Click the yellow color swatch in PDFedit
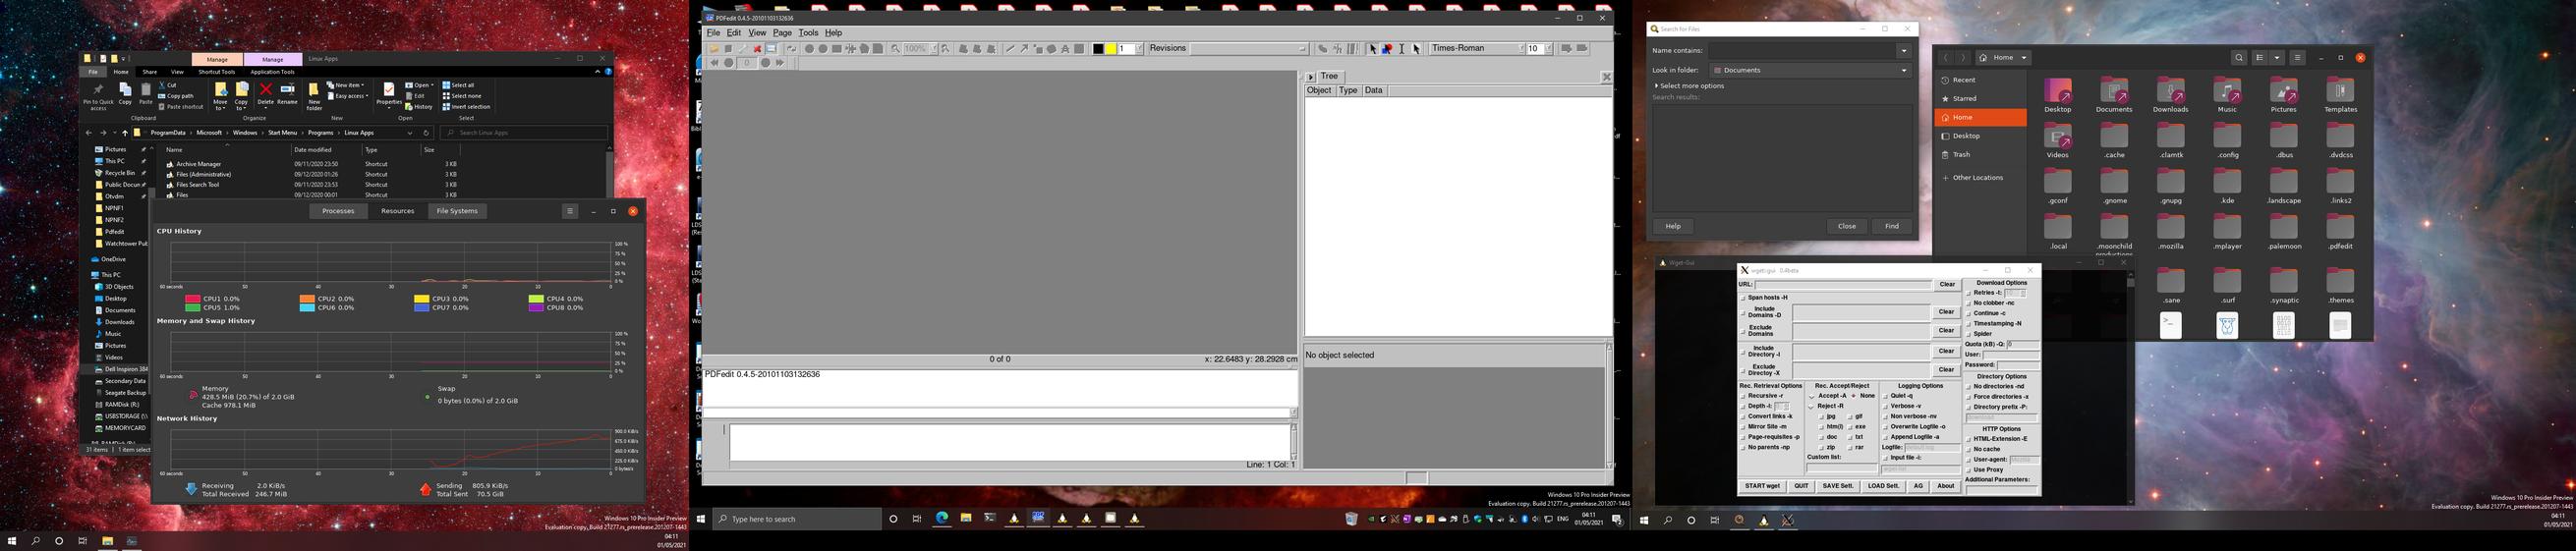2576x551 pixels. 1110,49
